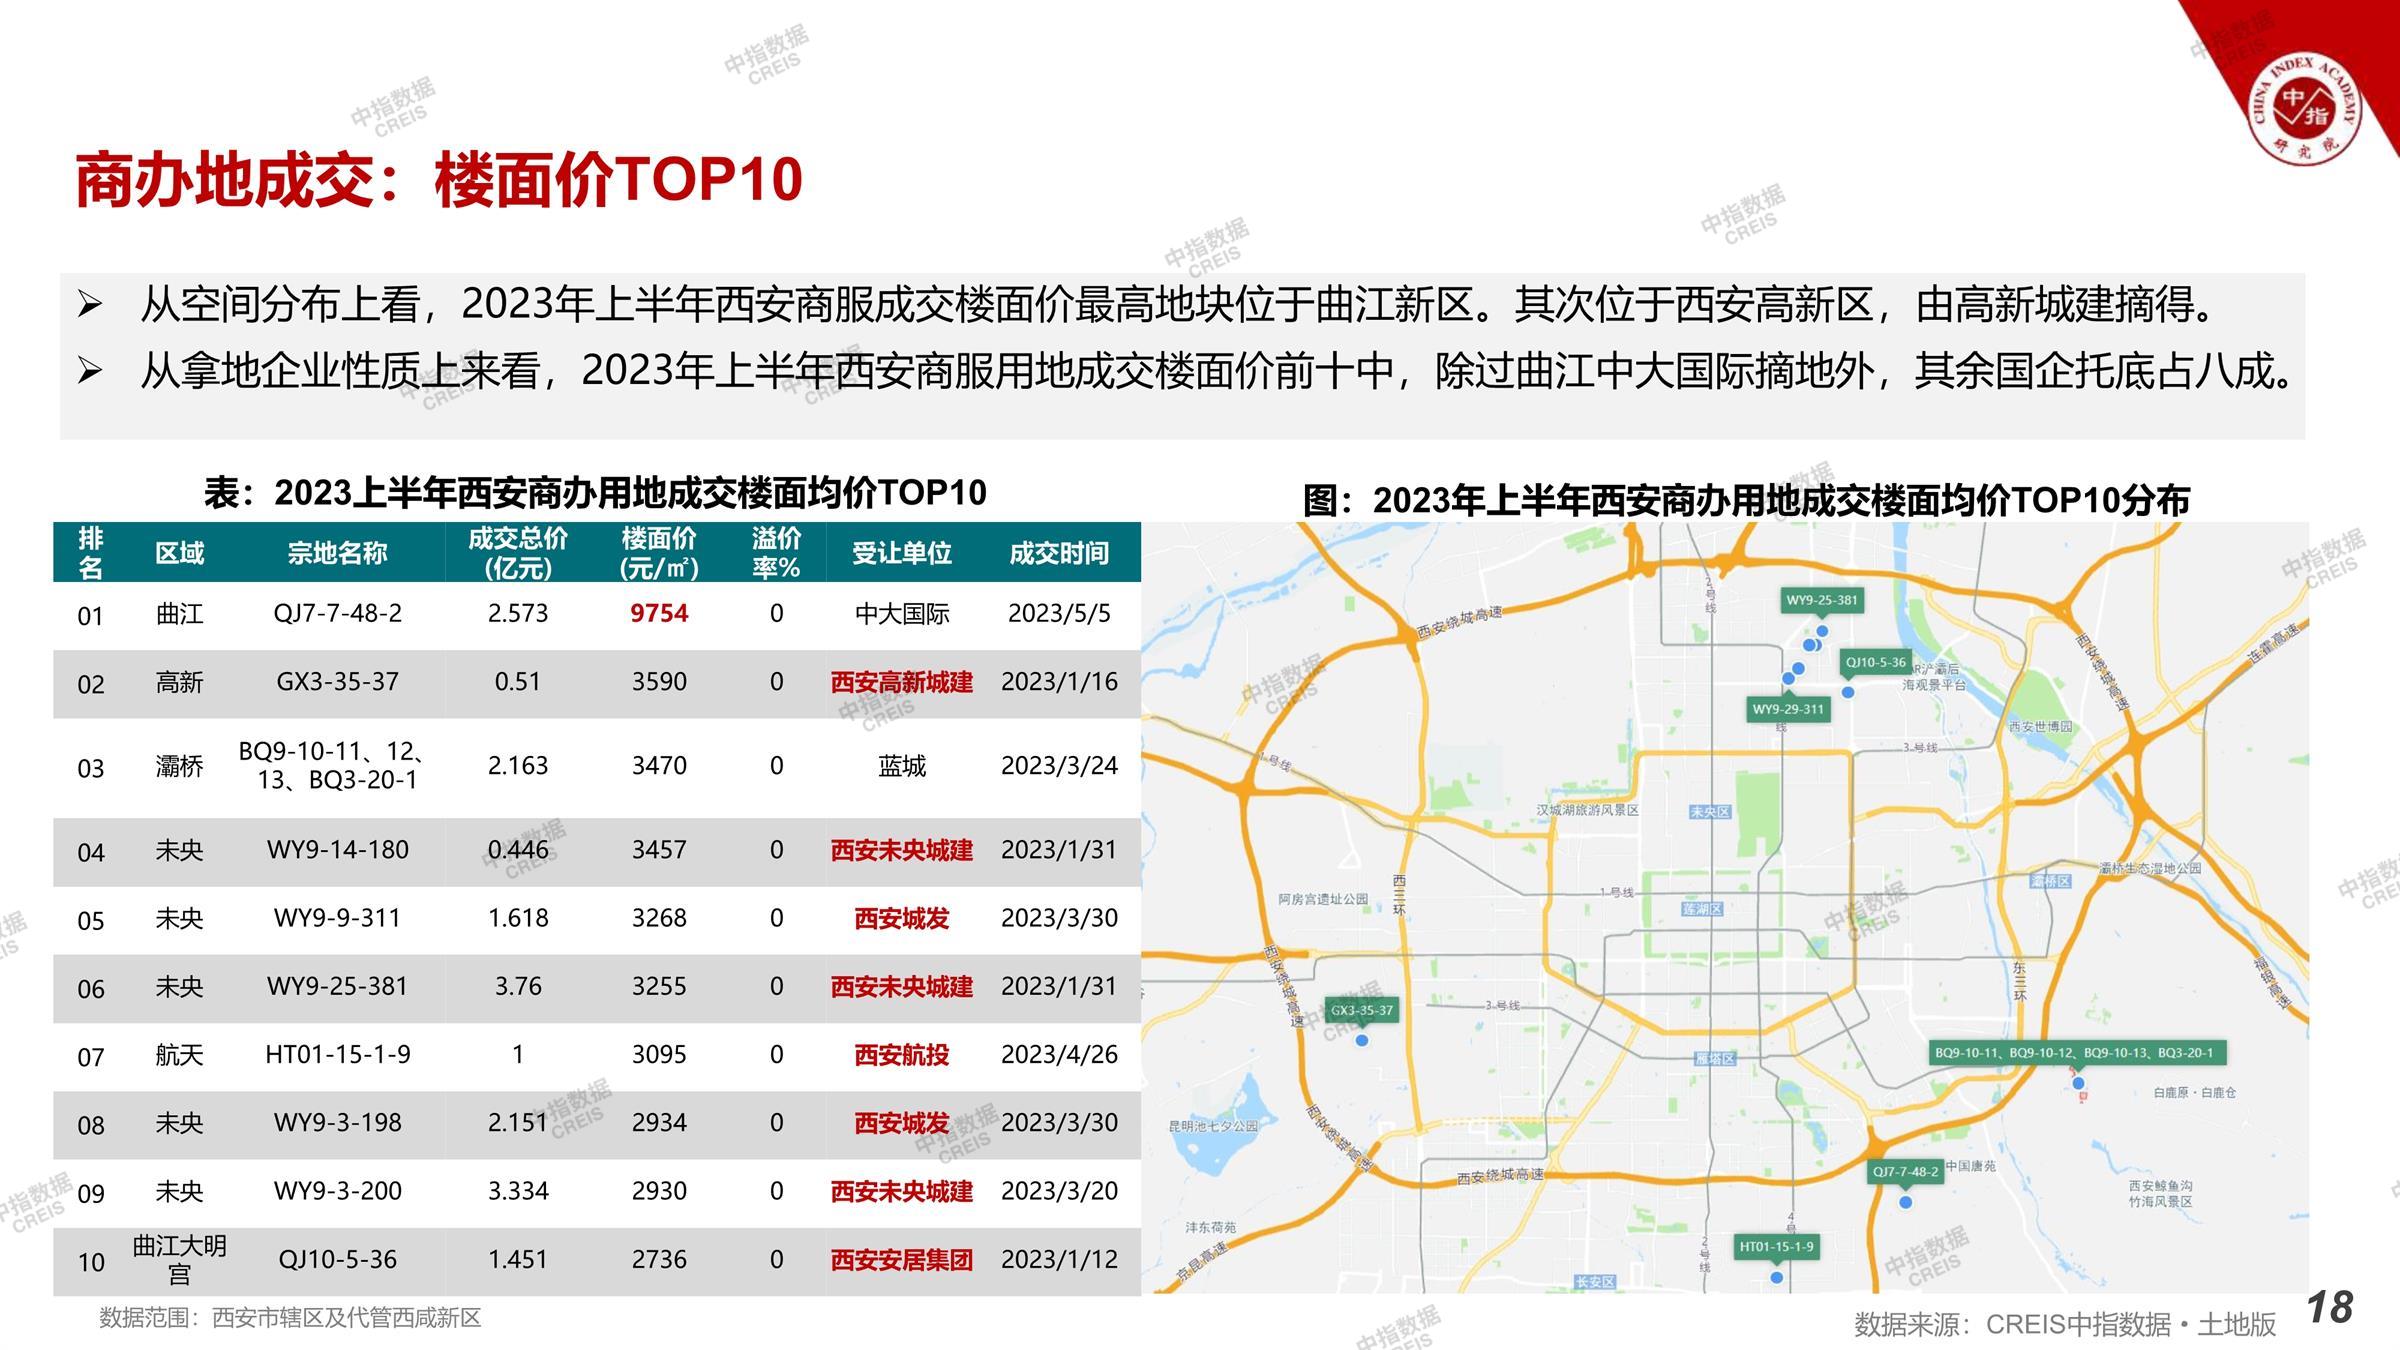The width and height of the screenshot is (2400, 1350).
Task: Click the red 9754 floor price value
Action: pyautogui.click(x=658, y=614)
